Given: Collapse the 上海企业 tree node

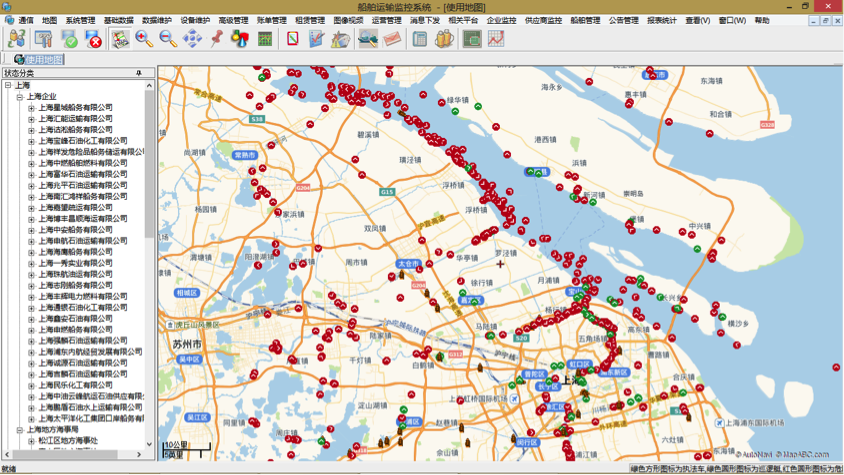Looking at the screenshot, I should pyautogui.click(x=19, y=96).
